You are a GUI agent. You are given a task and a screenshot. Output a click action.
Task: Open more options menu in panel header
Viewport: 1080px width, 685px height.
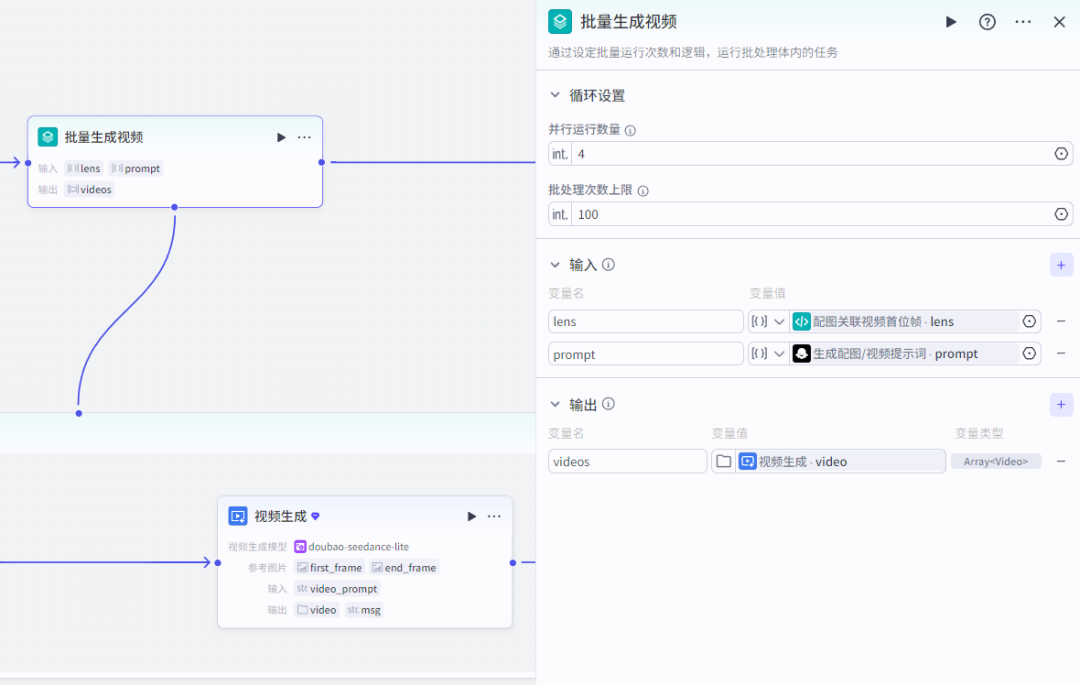(1023, 22)
